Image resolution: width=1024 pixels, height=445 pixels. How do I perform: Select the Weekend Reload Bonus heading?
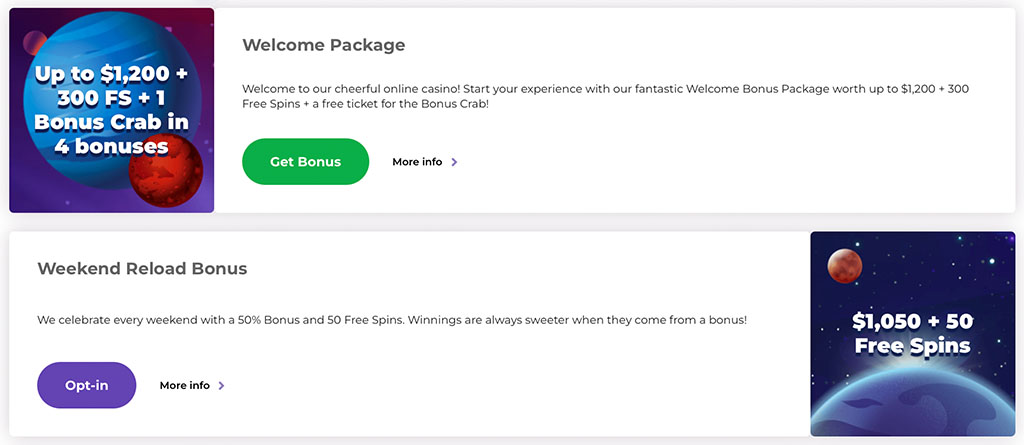point(142,268)
